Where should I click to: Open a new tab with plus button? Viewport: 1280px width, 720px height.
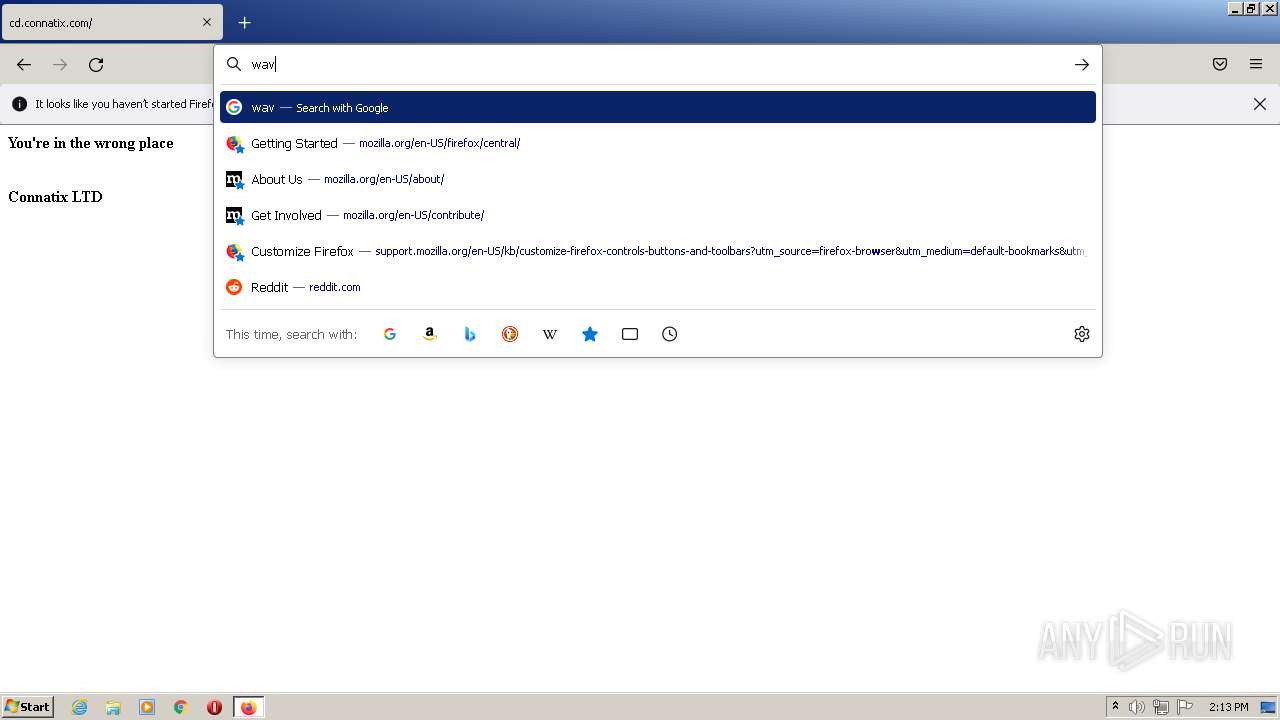pyautogui.click(x=244, y=22)
